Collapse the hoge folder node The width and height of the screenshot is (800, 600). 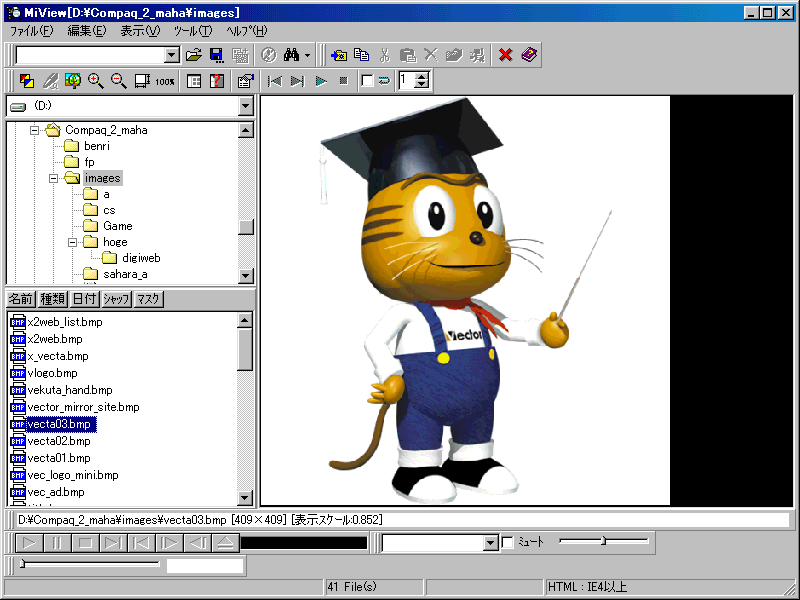[72, 242]
